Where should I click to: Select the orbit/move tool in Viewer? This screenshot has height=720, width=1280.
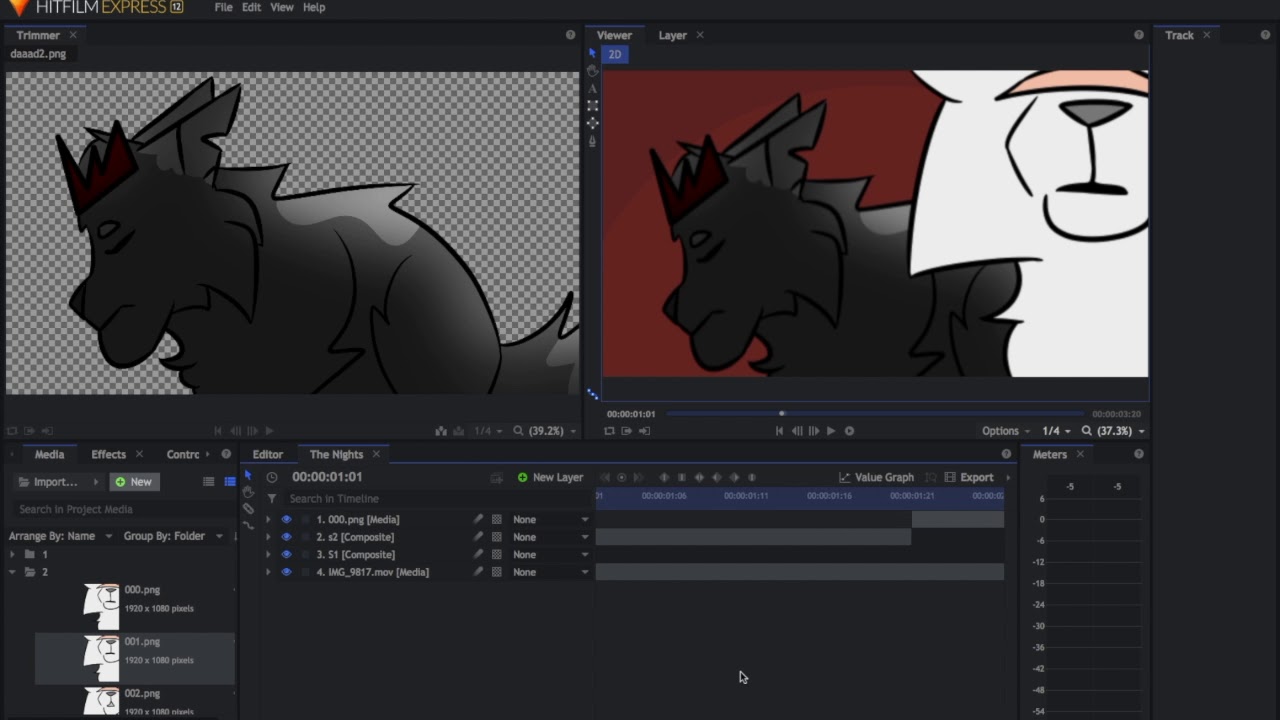coord(592,123)
